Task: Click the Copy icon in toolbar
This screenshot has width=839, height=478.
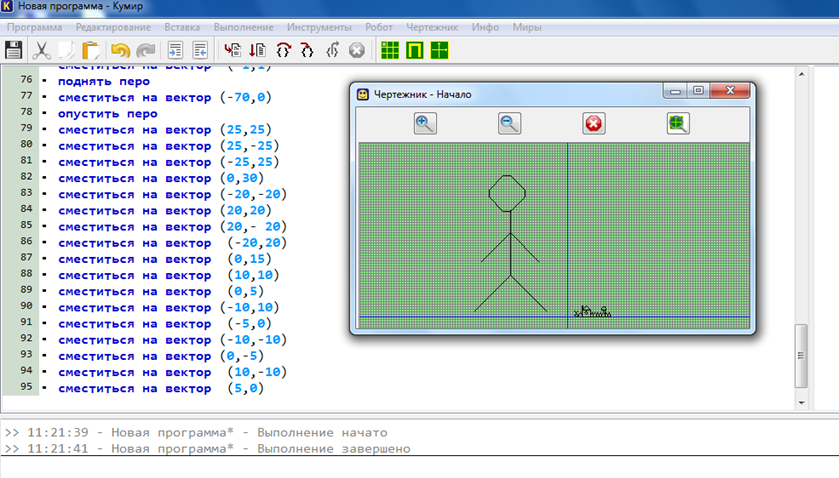Action: [66, 50]
